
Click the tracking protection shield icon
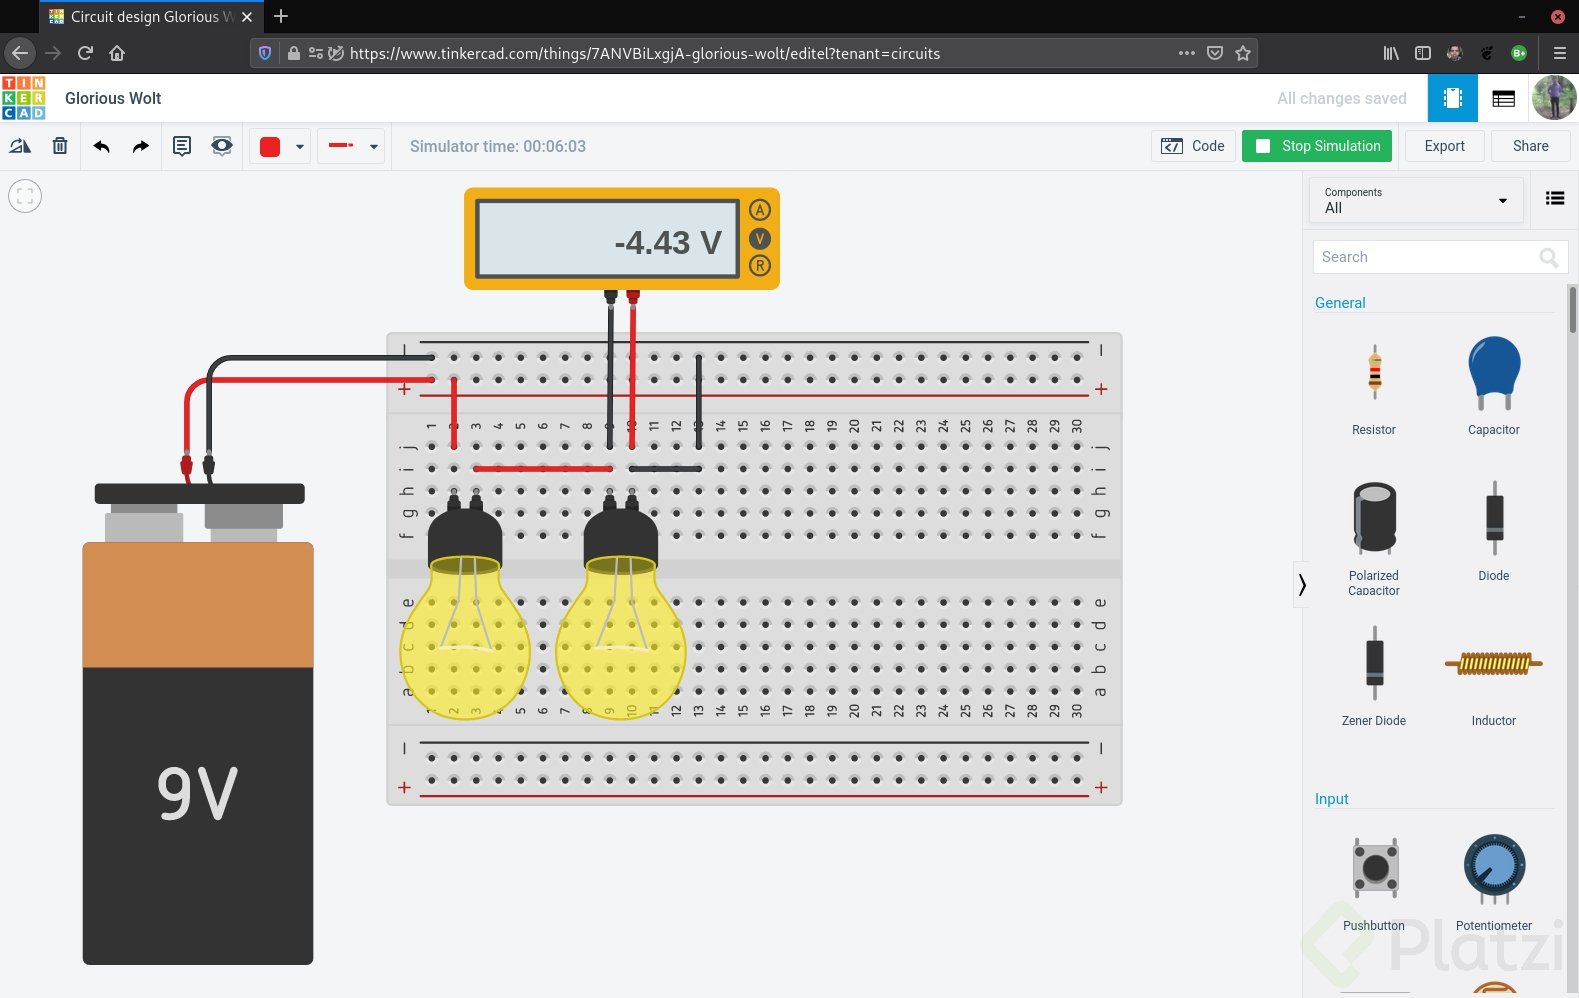pyautogui.click(x=265, y=53)
